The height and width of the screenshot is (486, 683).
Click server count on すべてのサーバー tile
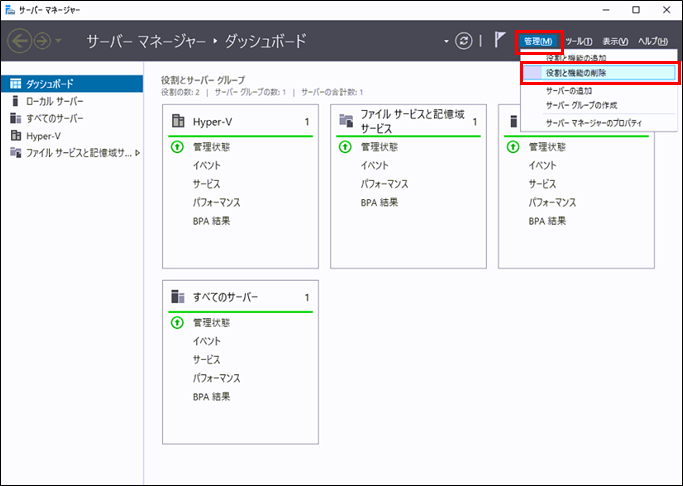307,298
